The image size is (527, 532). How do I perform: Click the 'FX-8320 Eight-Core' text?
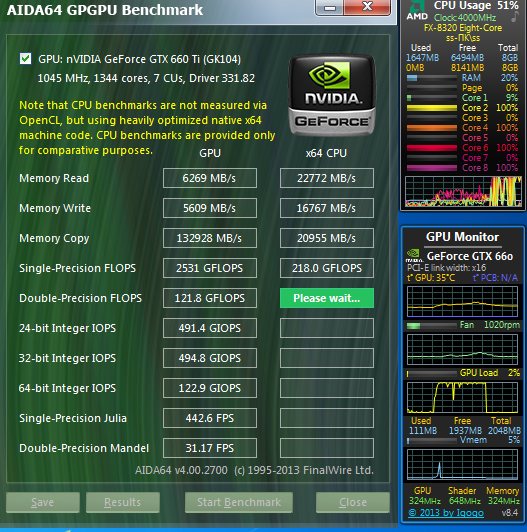[x=463, y=28]
